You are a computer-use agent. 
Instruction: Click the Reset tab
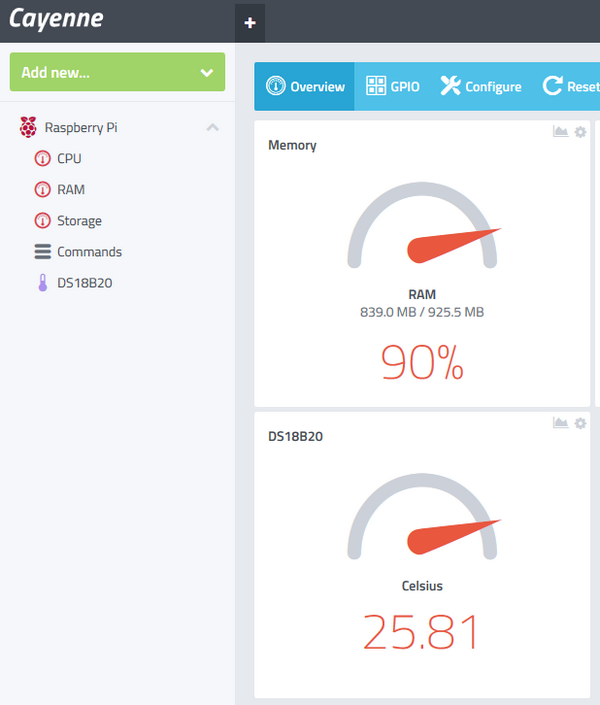(570, 86)
